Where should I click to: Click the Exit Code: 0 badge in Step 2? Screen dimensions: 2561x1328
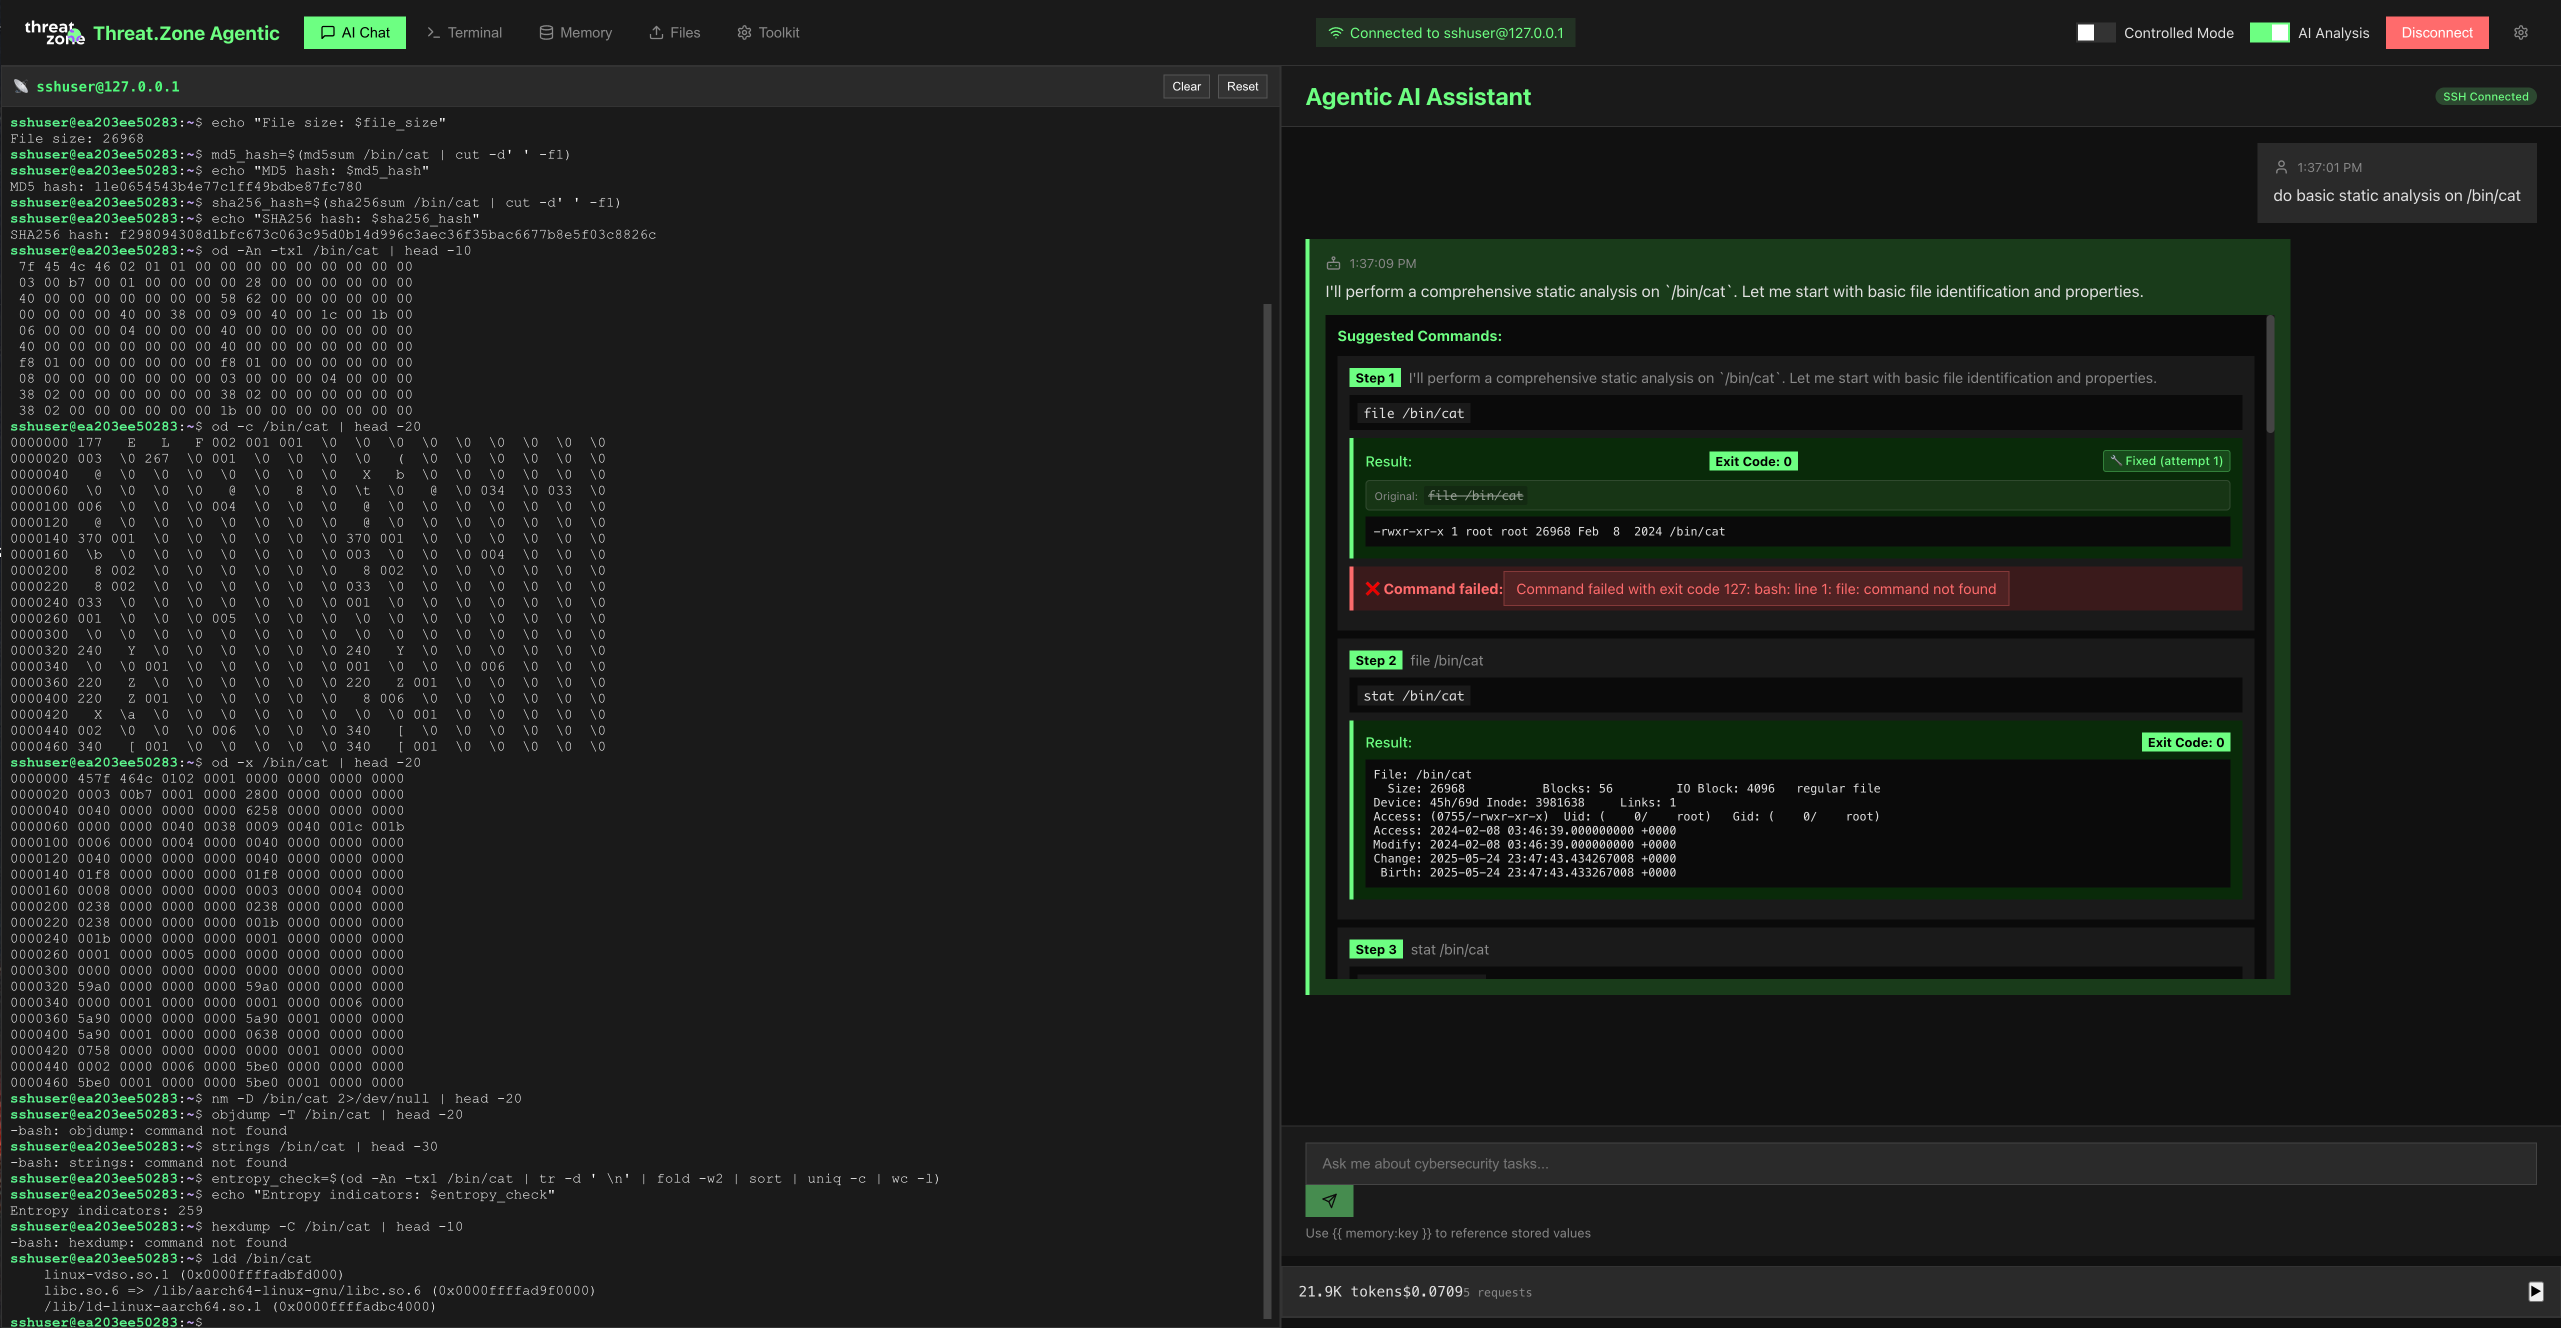coord(2185,742)
